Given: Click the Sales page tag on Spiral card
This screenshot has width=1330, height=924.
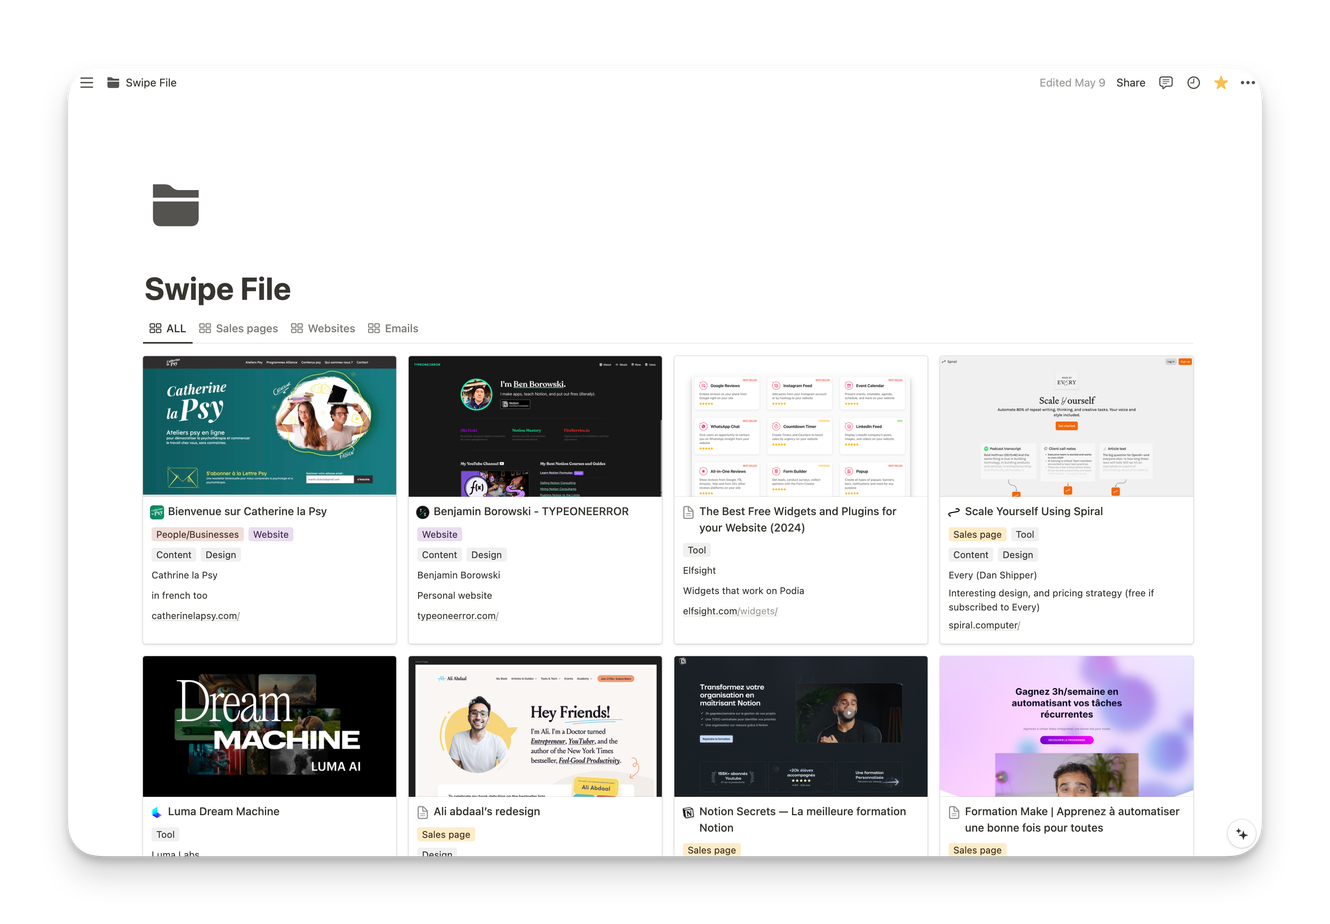Looking at the screenshot, I should (x=977, y=535).
